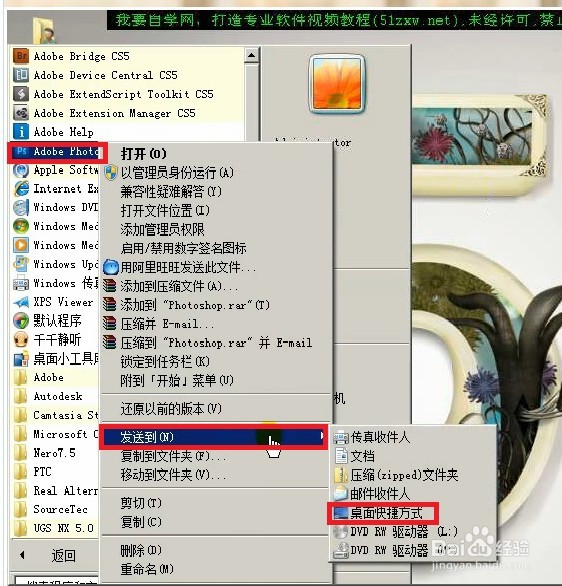Expand the Adobe folder
Viewport: 562px width, 586px height.
(55, 377)
